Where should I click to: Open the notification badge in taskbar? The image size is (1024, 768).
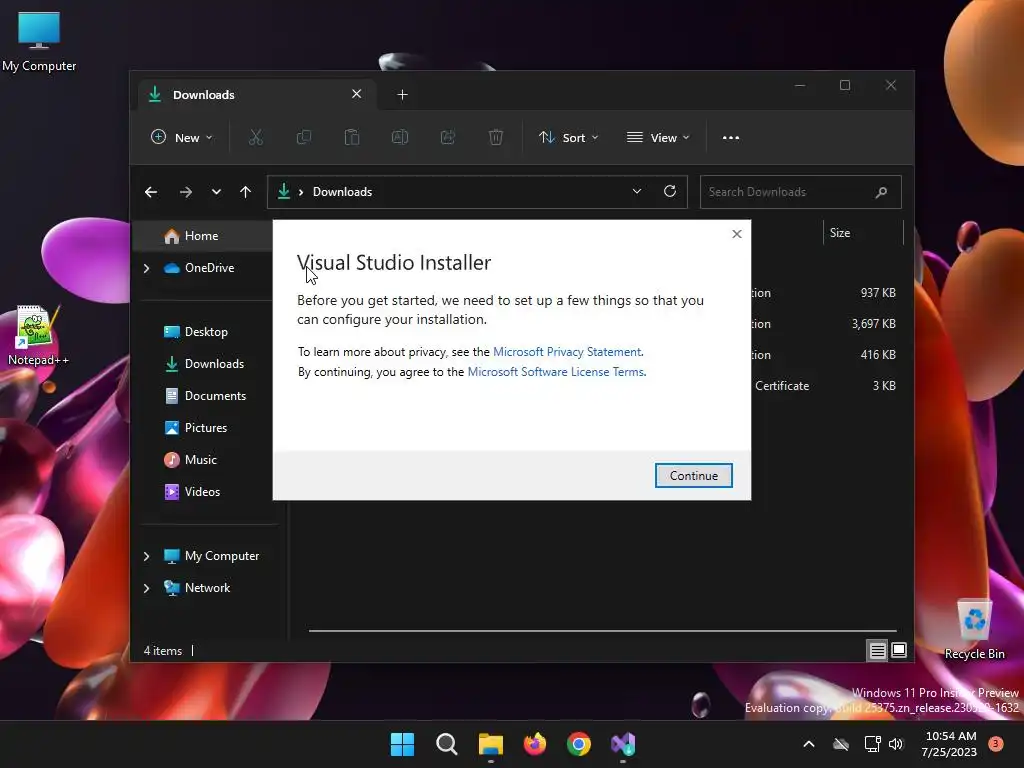996,743
